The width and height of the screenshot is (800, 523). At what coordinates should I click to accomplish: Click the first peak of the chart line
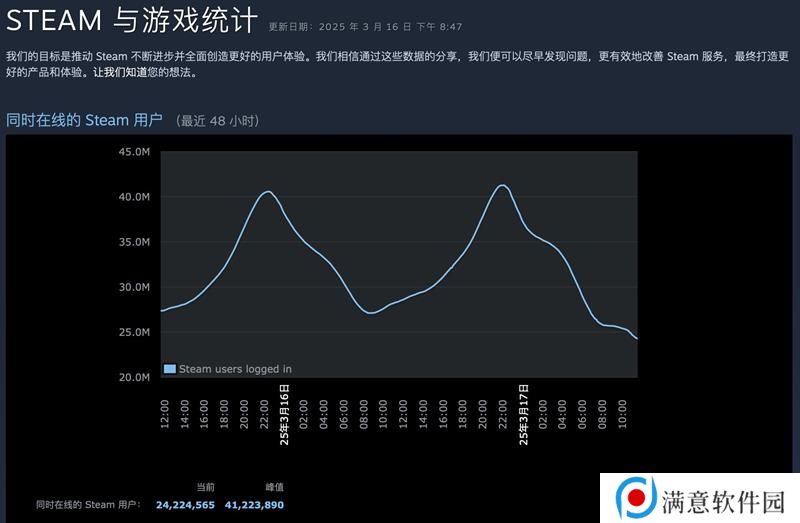[268, 192]
